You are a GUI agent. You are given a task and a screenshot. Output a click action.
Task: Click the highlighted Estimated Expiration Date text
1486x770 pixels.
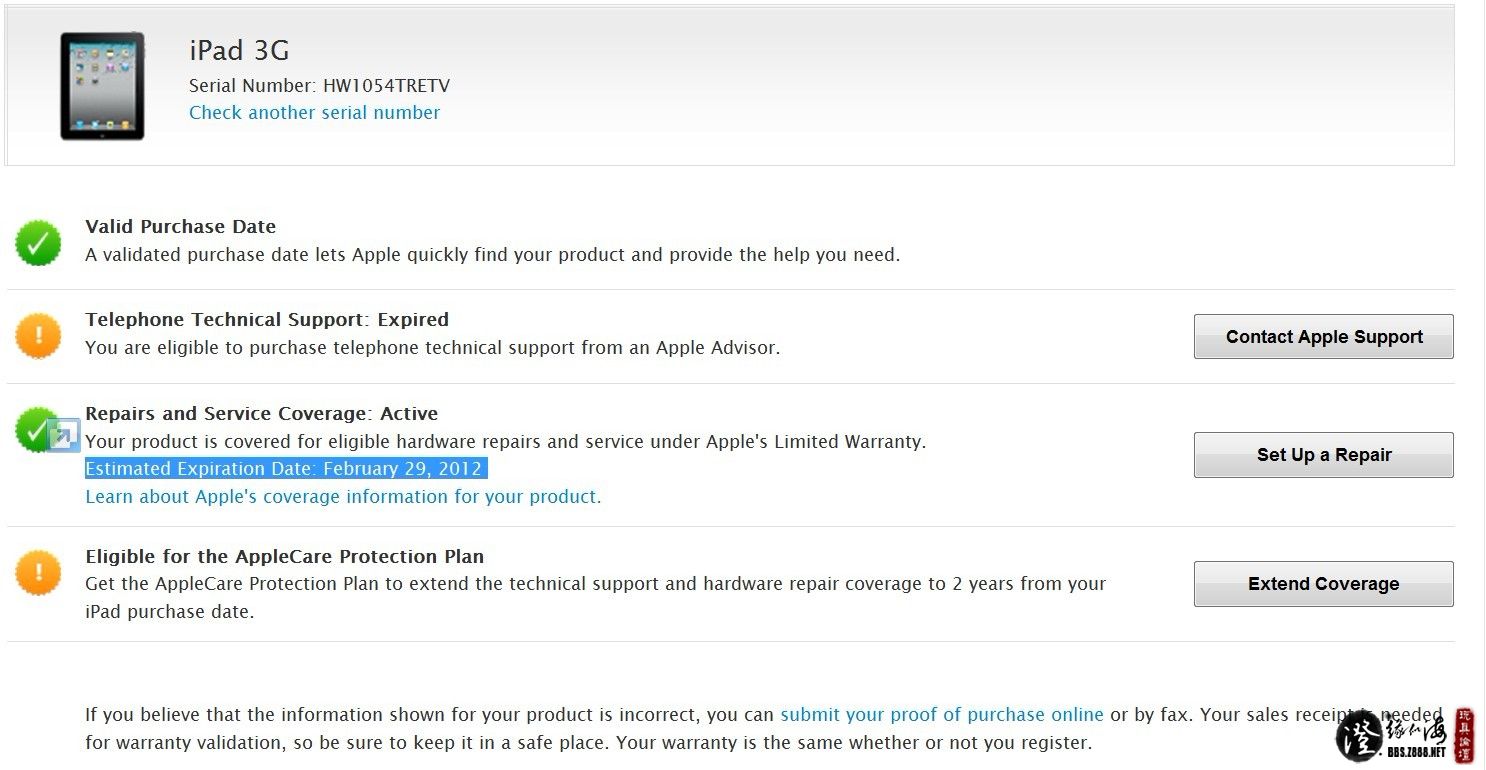pyautogui.click(x=285, y=469)
